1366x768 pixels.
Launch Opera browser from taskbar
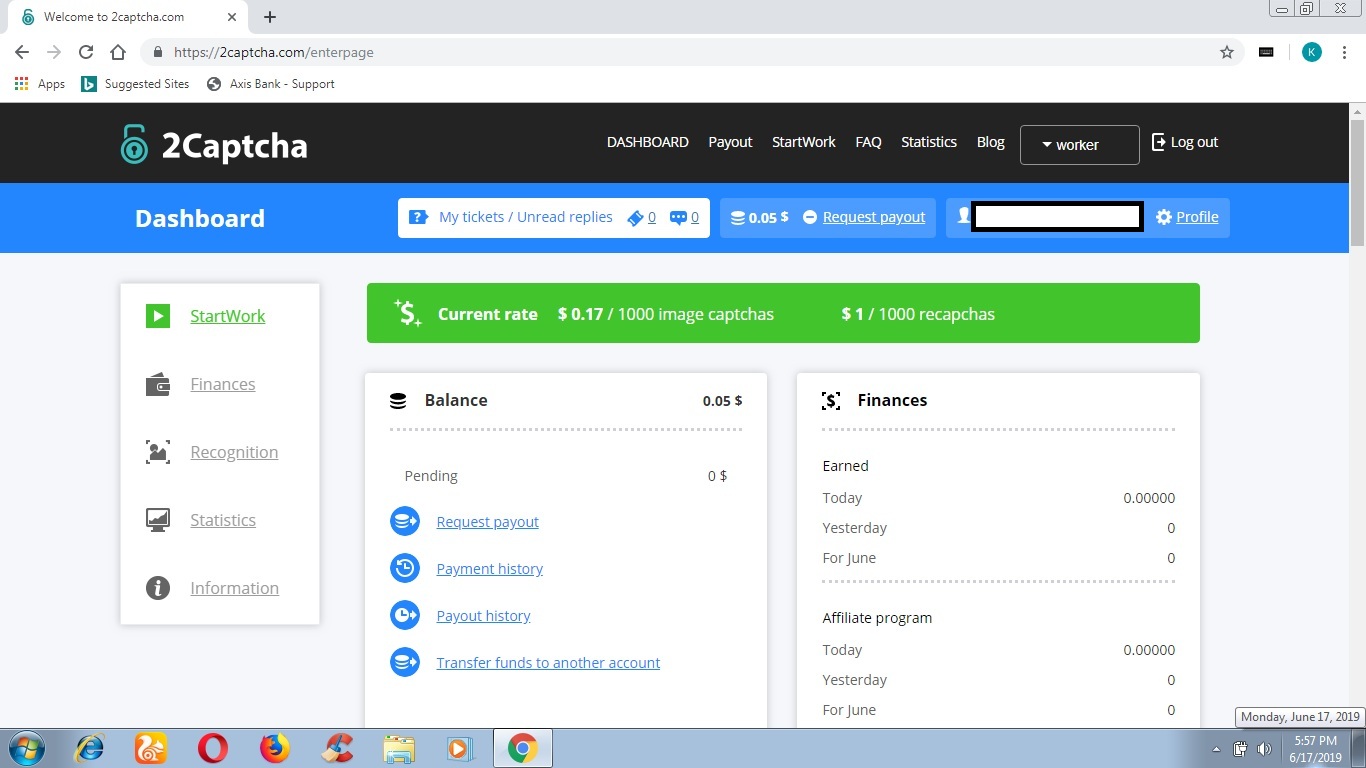click(x=212, y=748)
